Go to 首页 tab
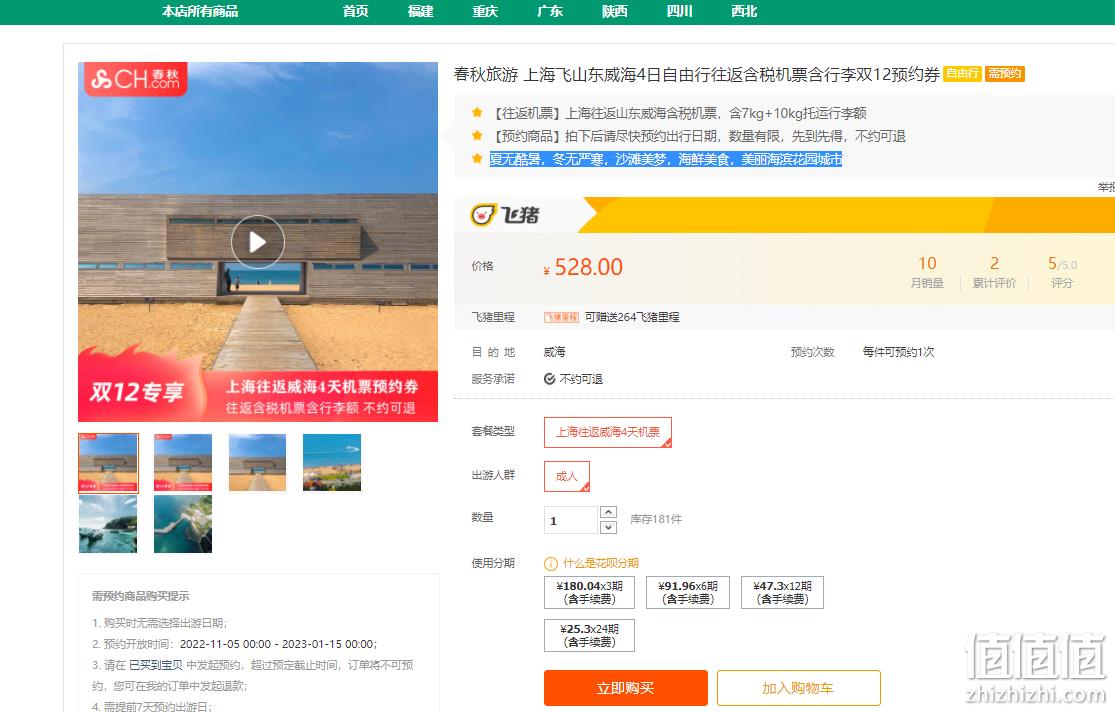This screenshot has width=1115, height=712. (x=356, y=11)
